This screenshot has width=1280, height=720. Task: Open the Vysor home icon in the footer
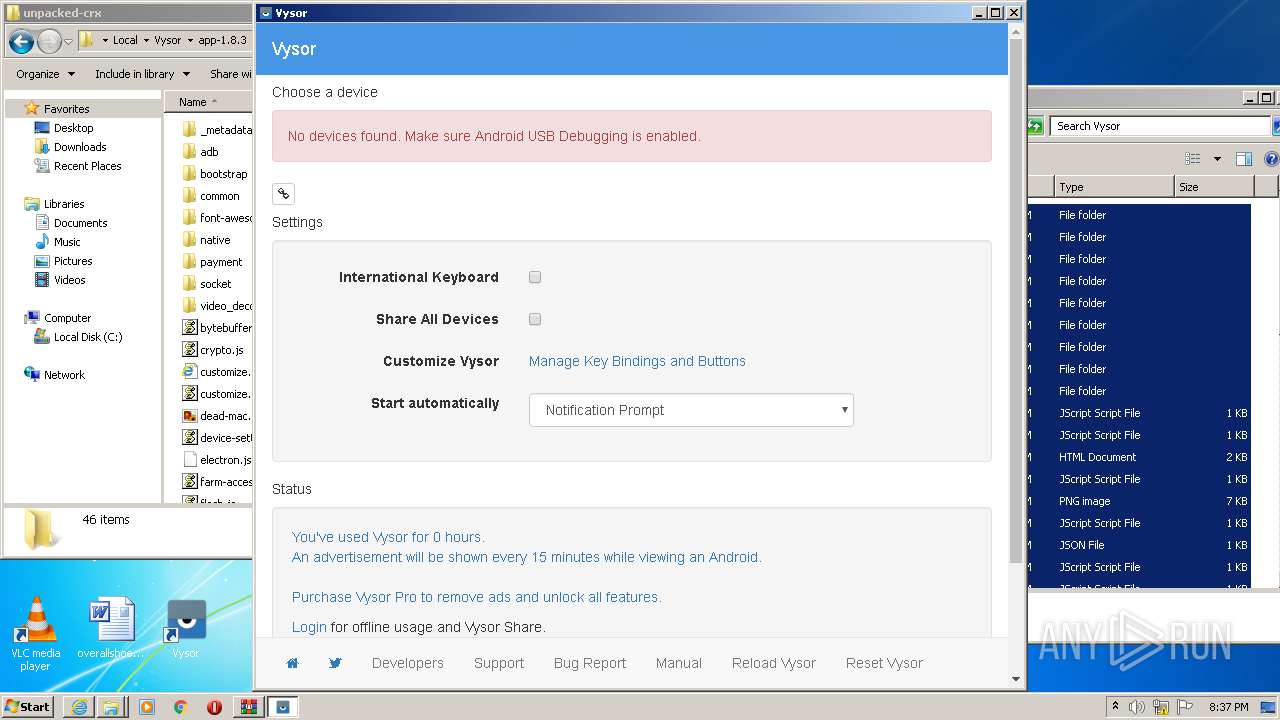pos(293,663)
